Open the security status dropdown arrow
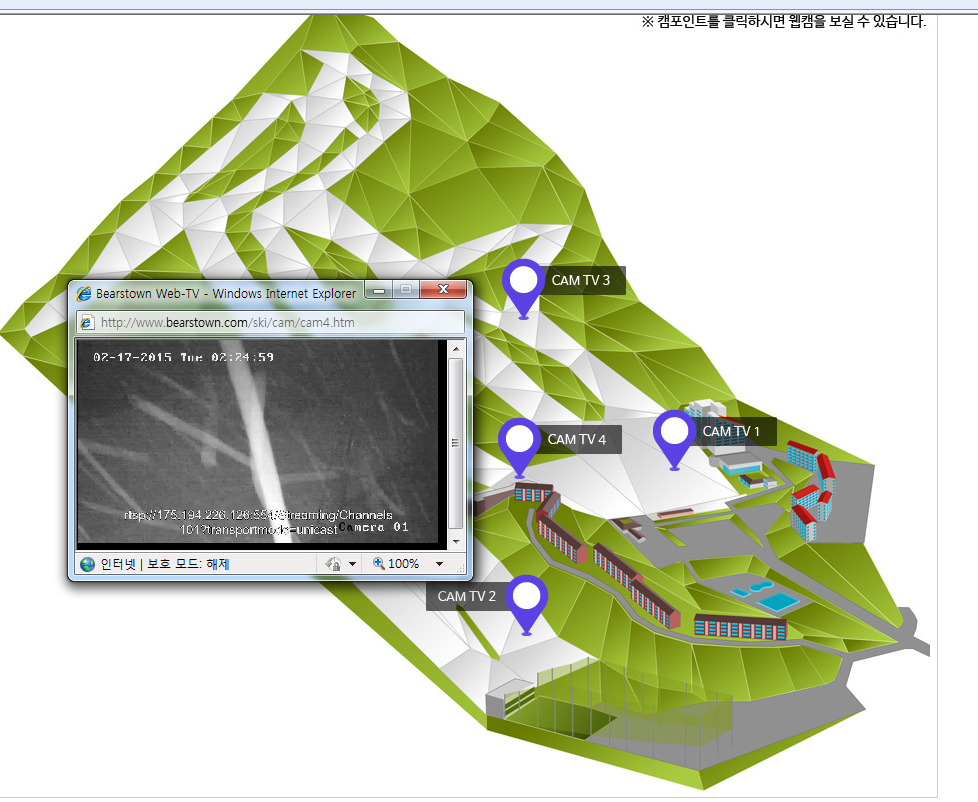978x802 pixels. (352, 564)
